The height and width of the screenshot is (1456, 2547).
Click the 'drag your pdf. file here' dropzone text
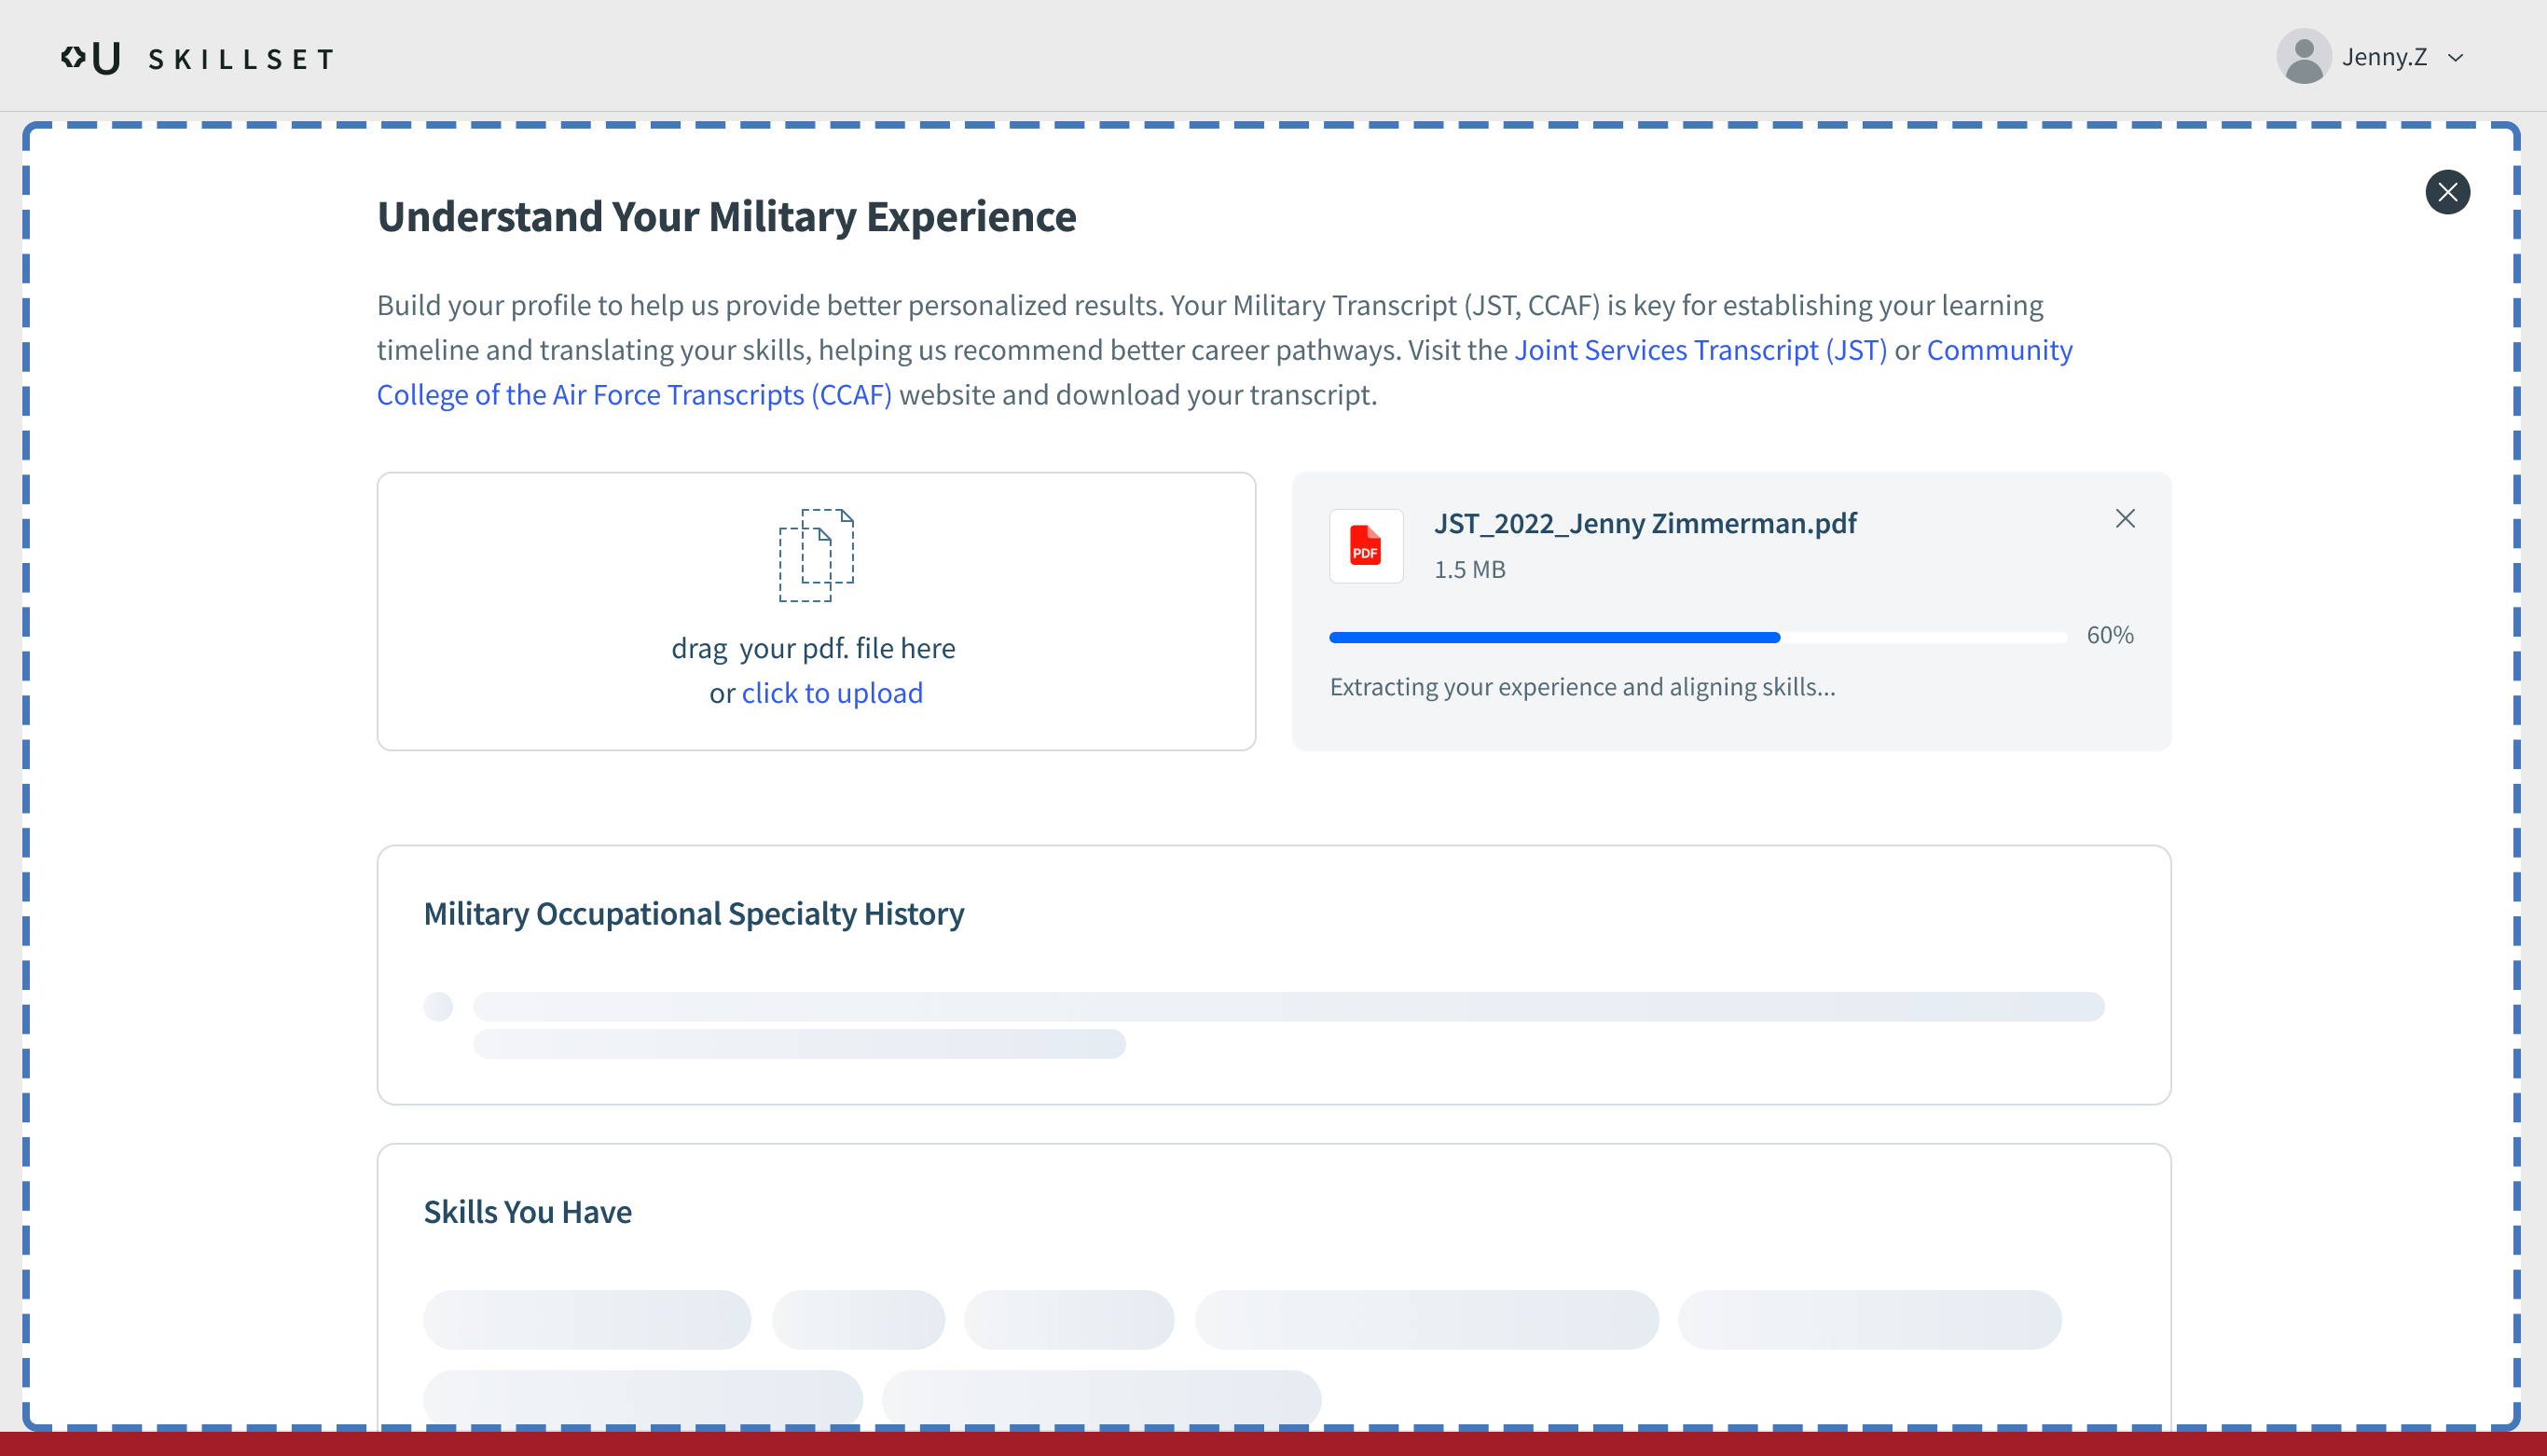[x=813, y=649]
